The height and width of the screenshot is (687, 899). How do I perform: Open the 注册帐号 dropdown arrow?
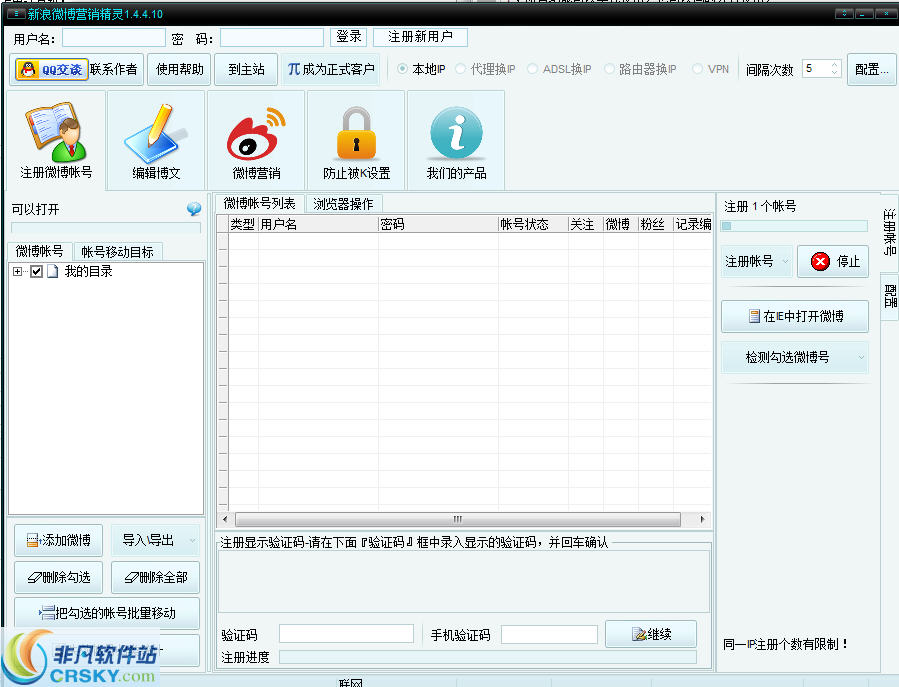[785, 261]
